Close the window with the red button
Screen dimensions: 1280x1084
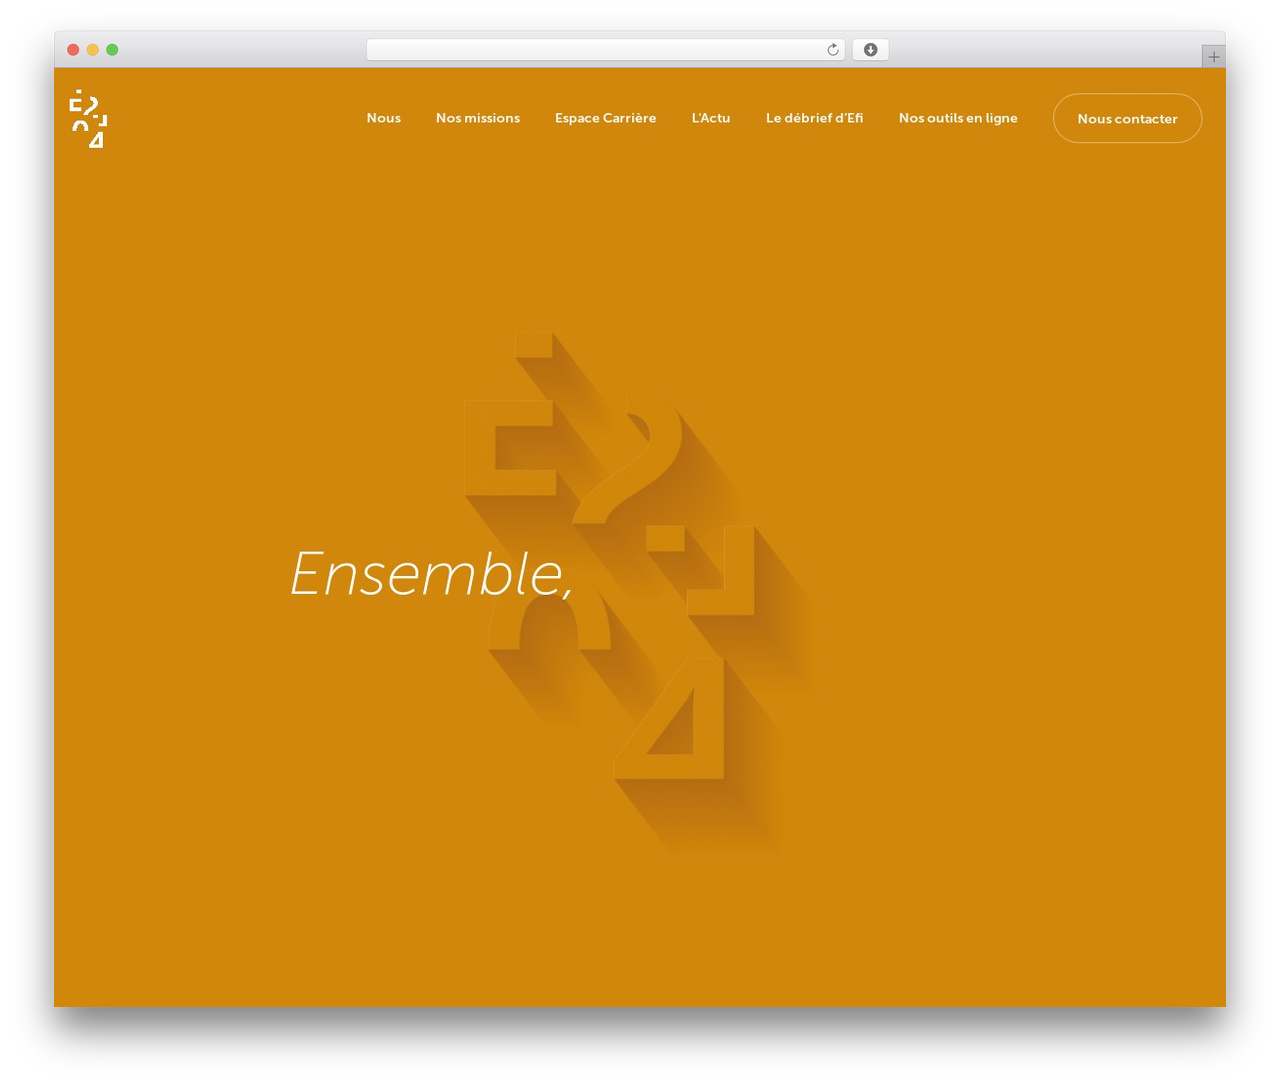(73, 50)
